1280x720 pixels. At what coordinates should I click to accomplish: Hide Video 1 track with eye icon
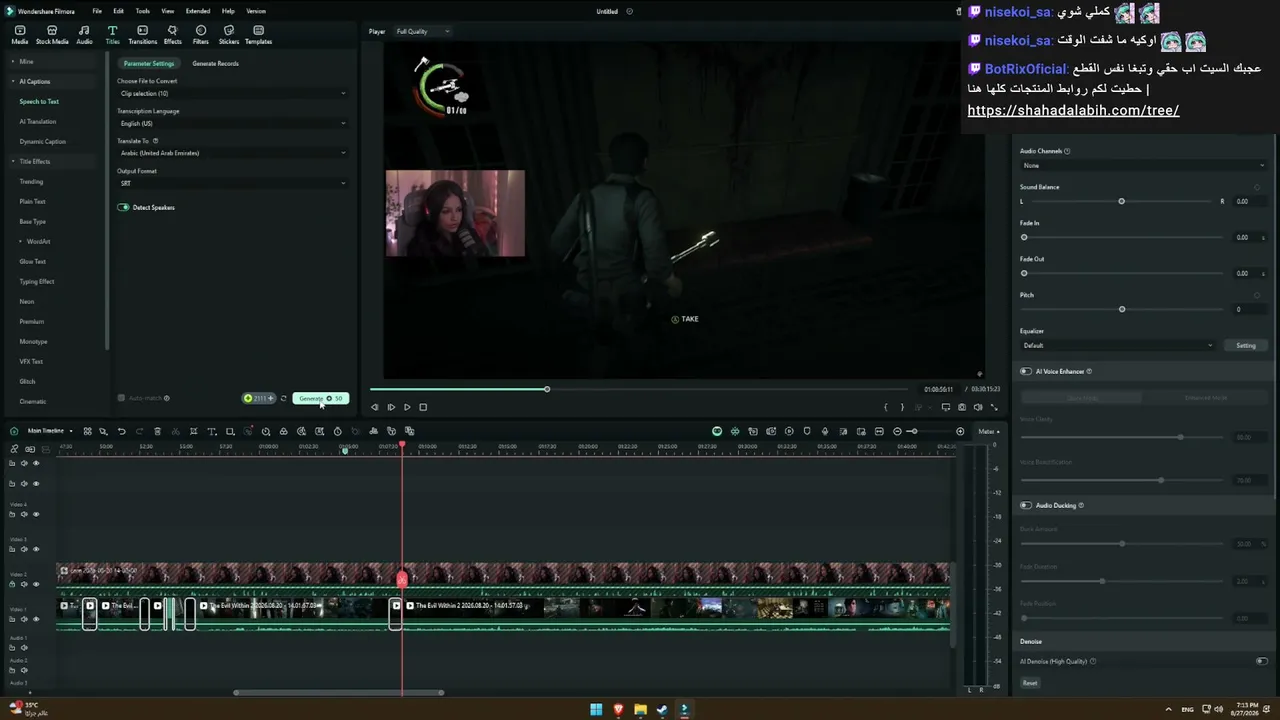pos(36,619)
